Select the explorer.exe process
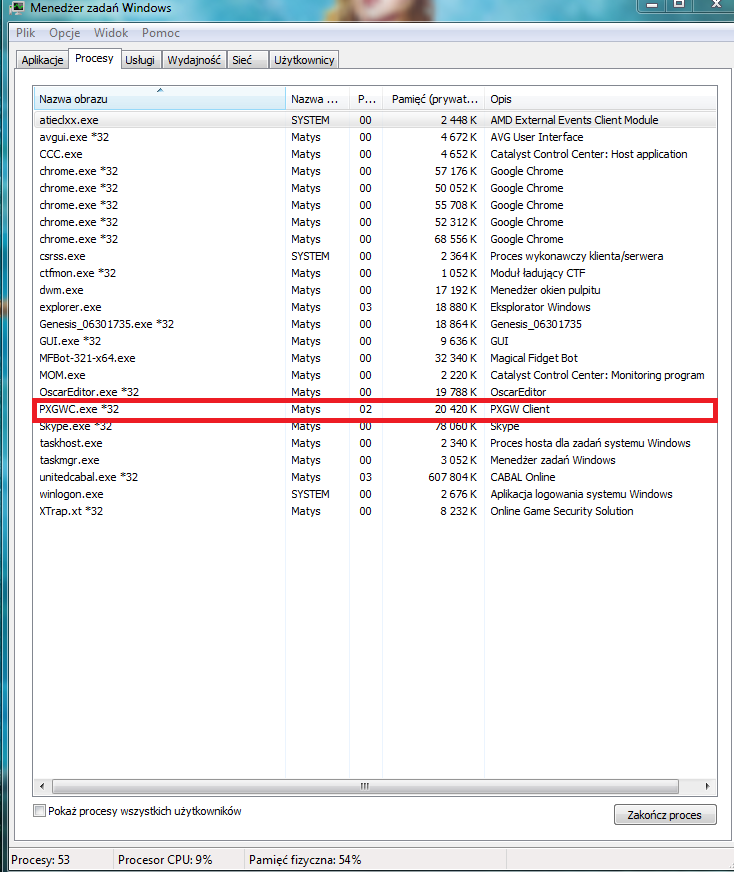The width and height of the screenshot is (734, 872). (x=375, y=307)
